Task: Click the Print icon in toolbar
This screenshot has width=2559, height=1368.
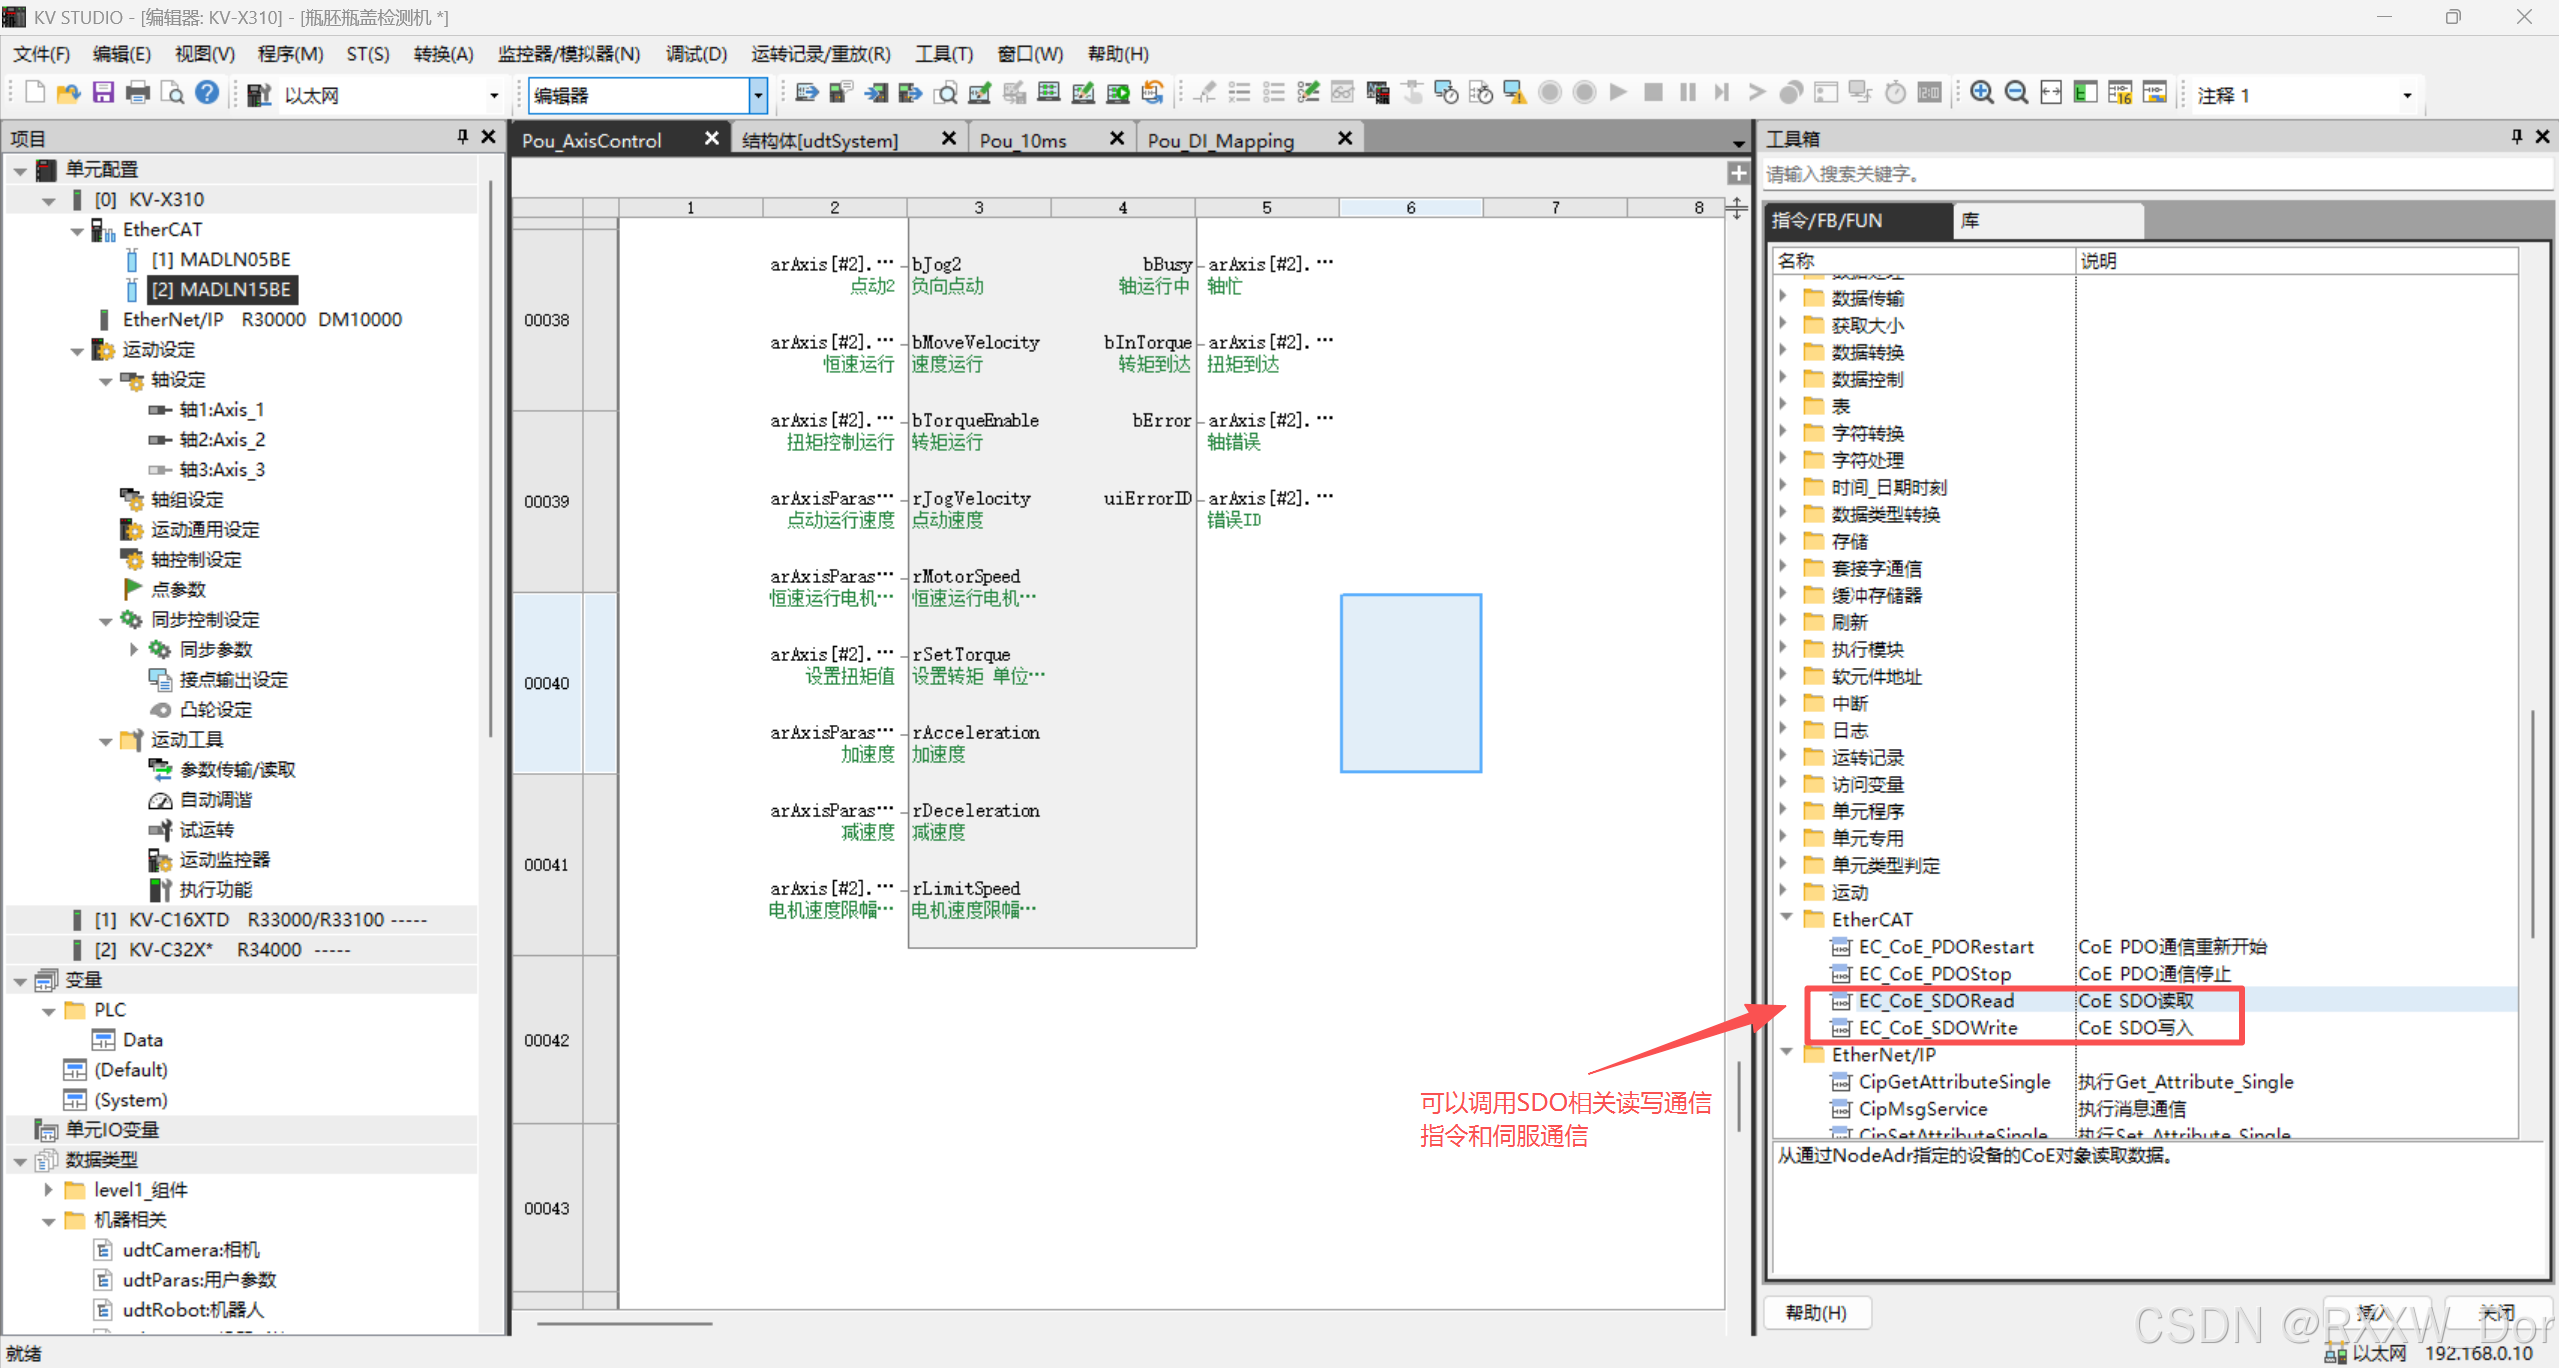Action: (138, 94)
